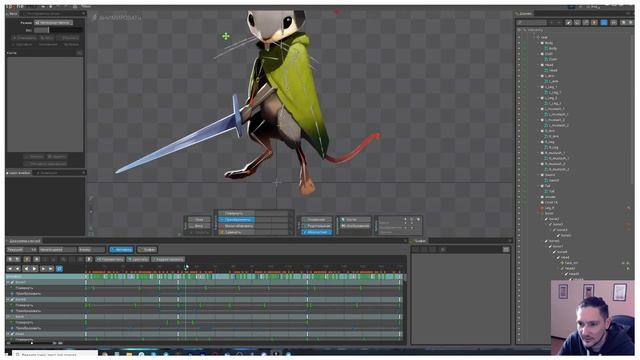
Task: Activate the Weights tool button
Action: [x=199, y=226]
